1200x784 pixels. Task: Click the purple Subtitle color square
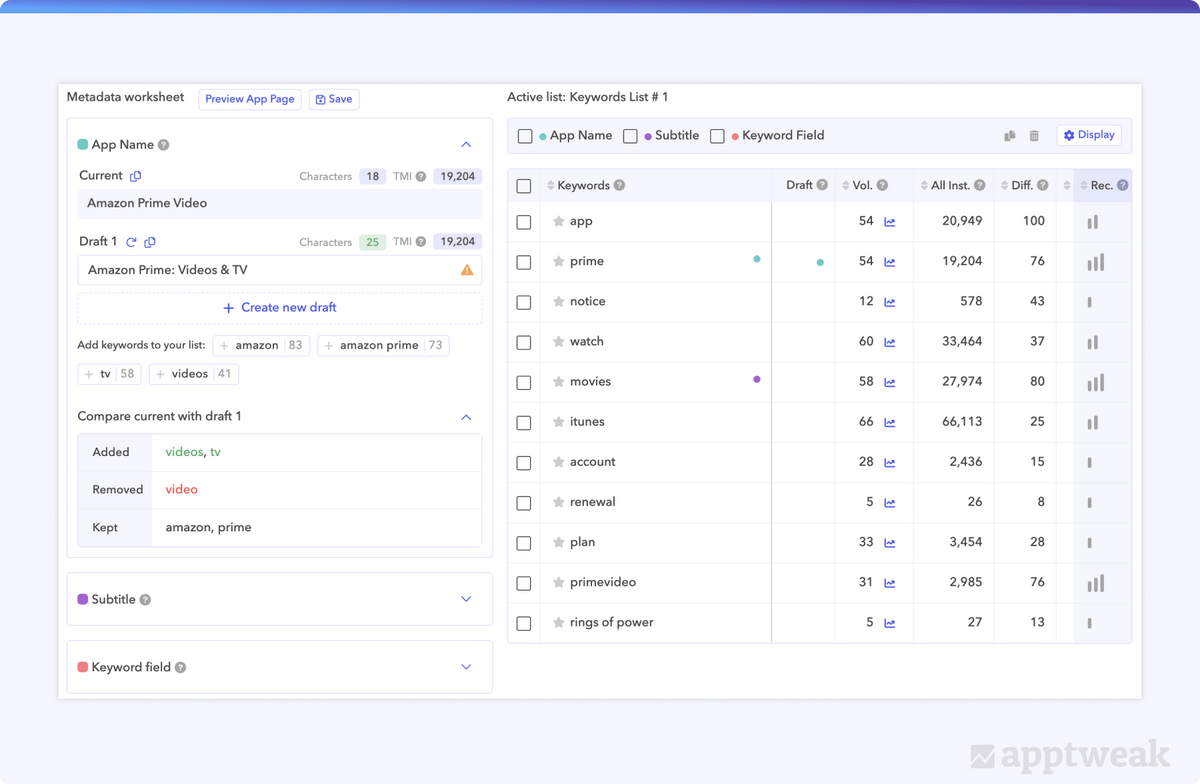tap(83, 600)
